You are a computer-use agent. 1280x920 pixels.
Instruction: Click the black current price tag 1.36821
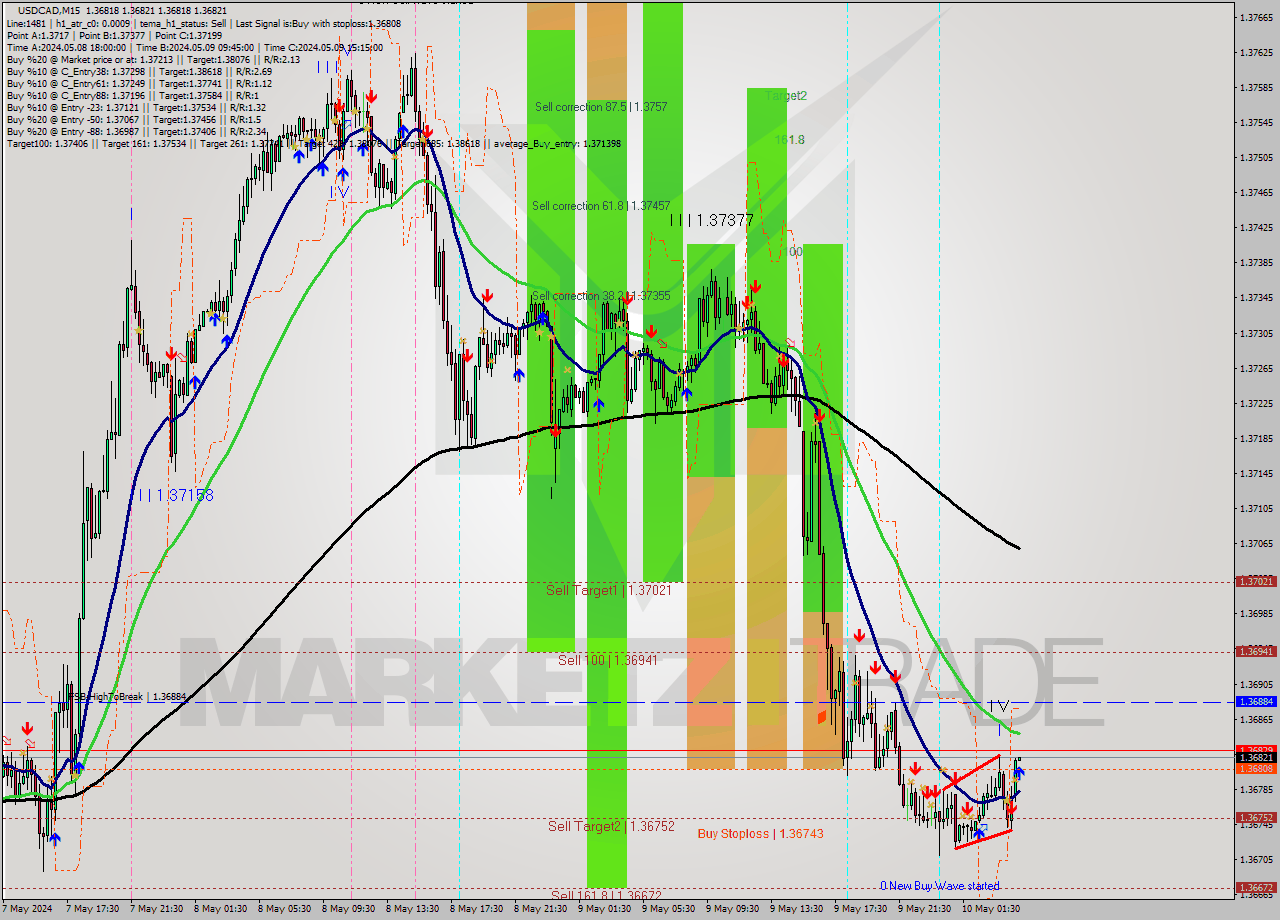click(1256, 758)
